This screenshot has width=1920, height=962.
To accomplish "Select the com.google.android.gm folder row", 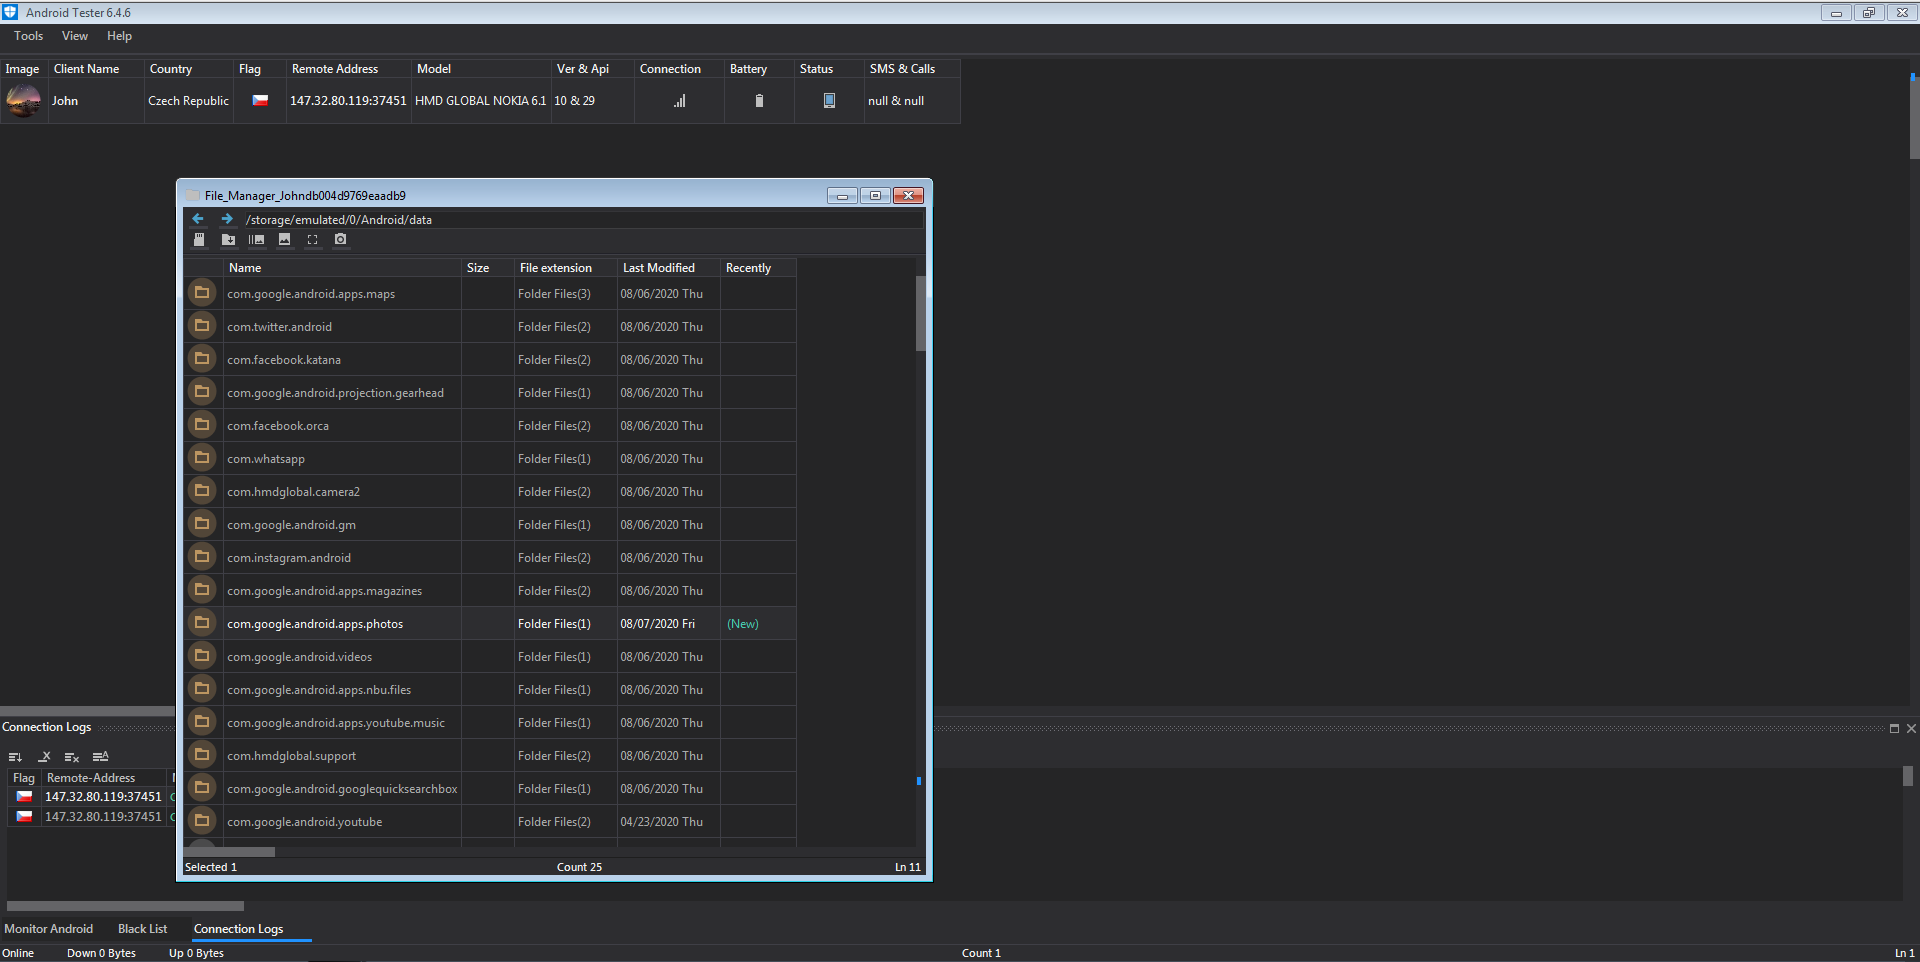I will [490, 524].
